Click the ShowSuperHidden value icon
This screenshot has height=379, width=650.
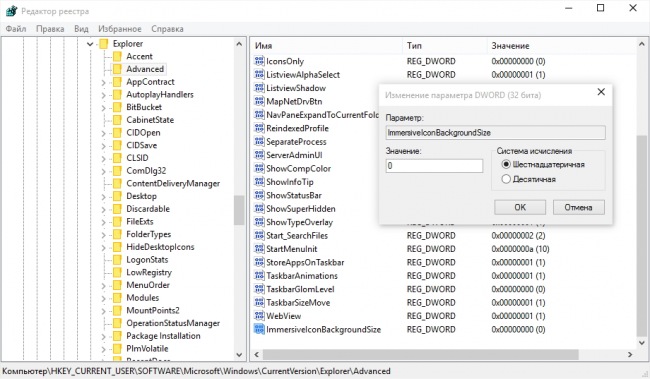[259, 209]
